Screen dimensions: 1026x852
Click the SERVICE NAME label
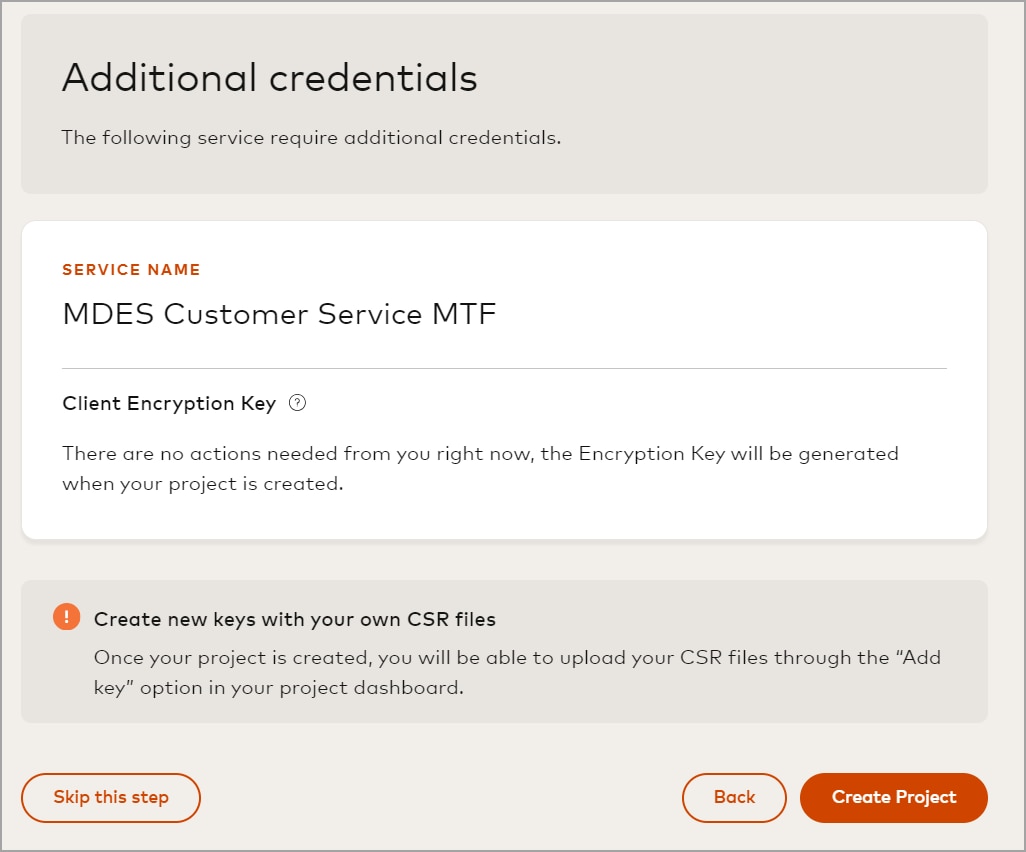(x=131, y=269)
